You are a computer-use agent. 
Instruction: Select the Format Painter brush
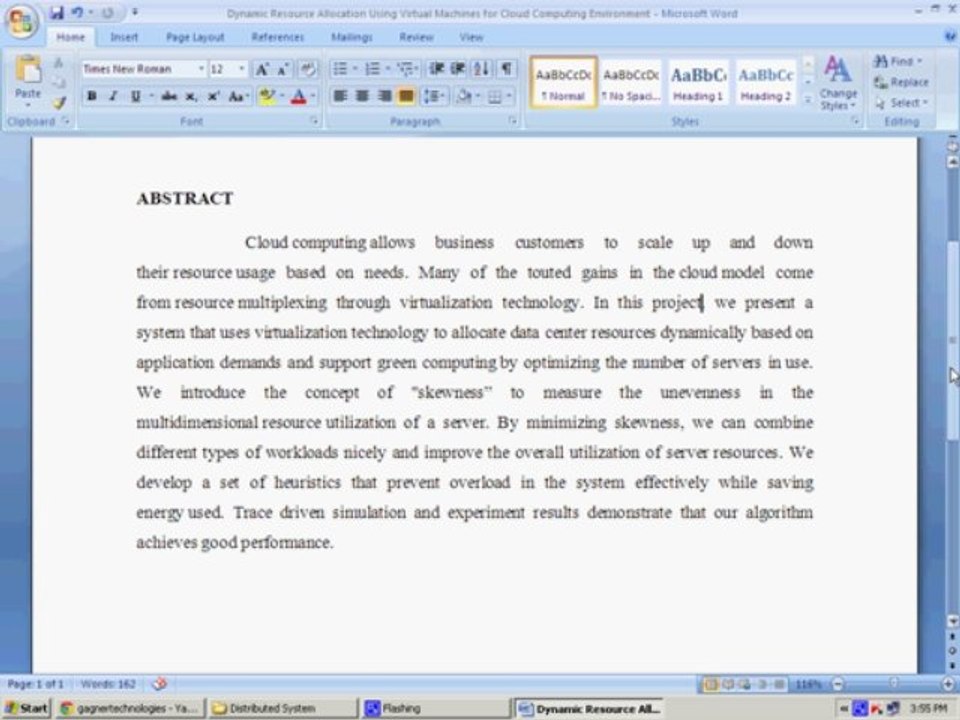(x=59, y=103)
